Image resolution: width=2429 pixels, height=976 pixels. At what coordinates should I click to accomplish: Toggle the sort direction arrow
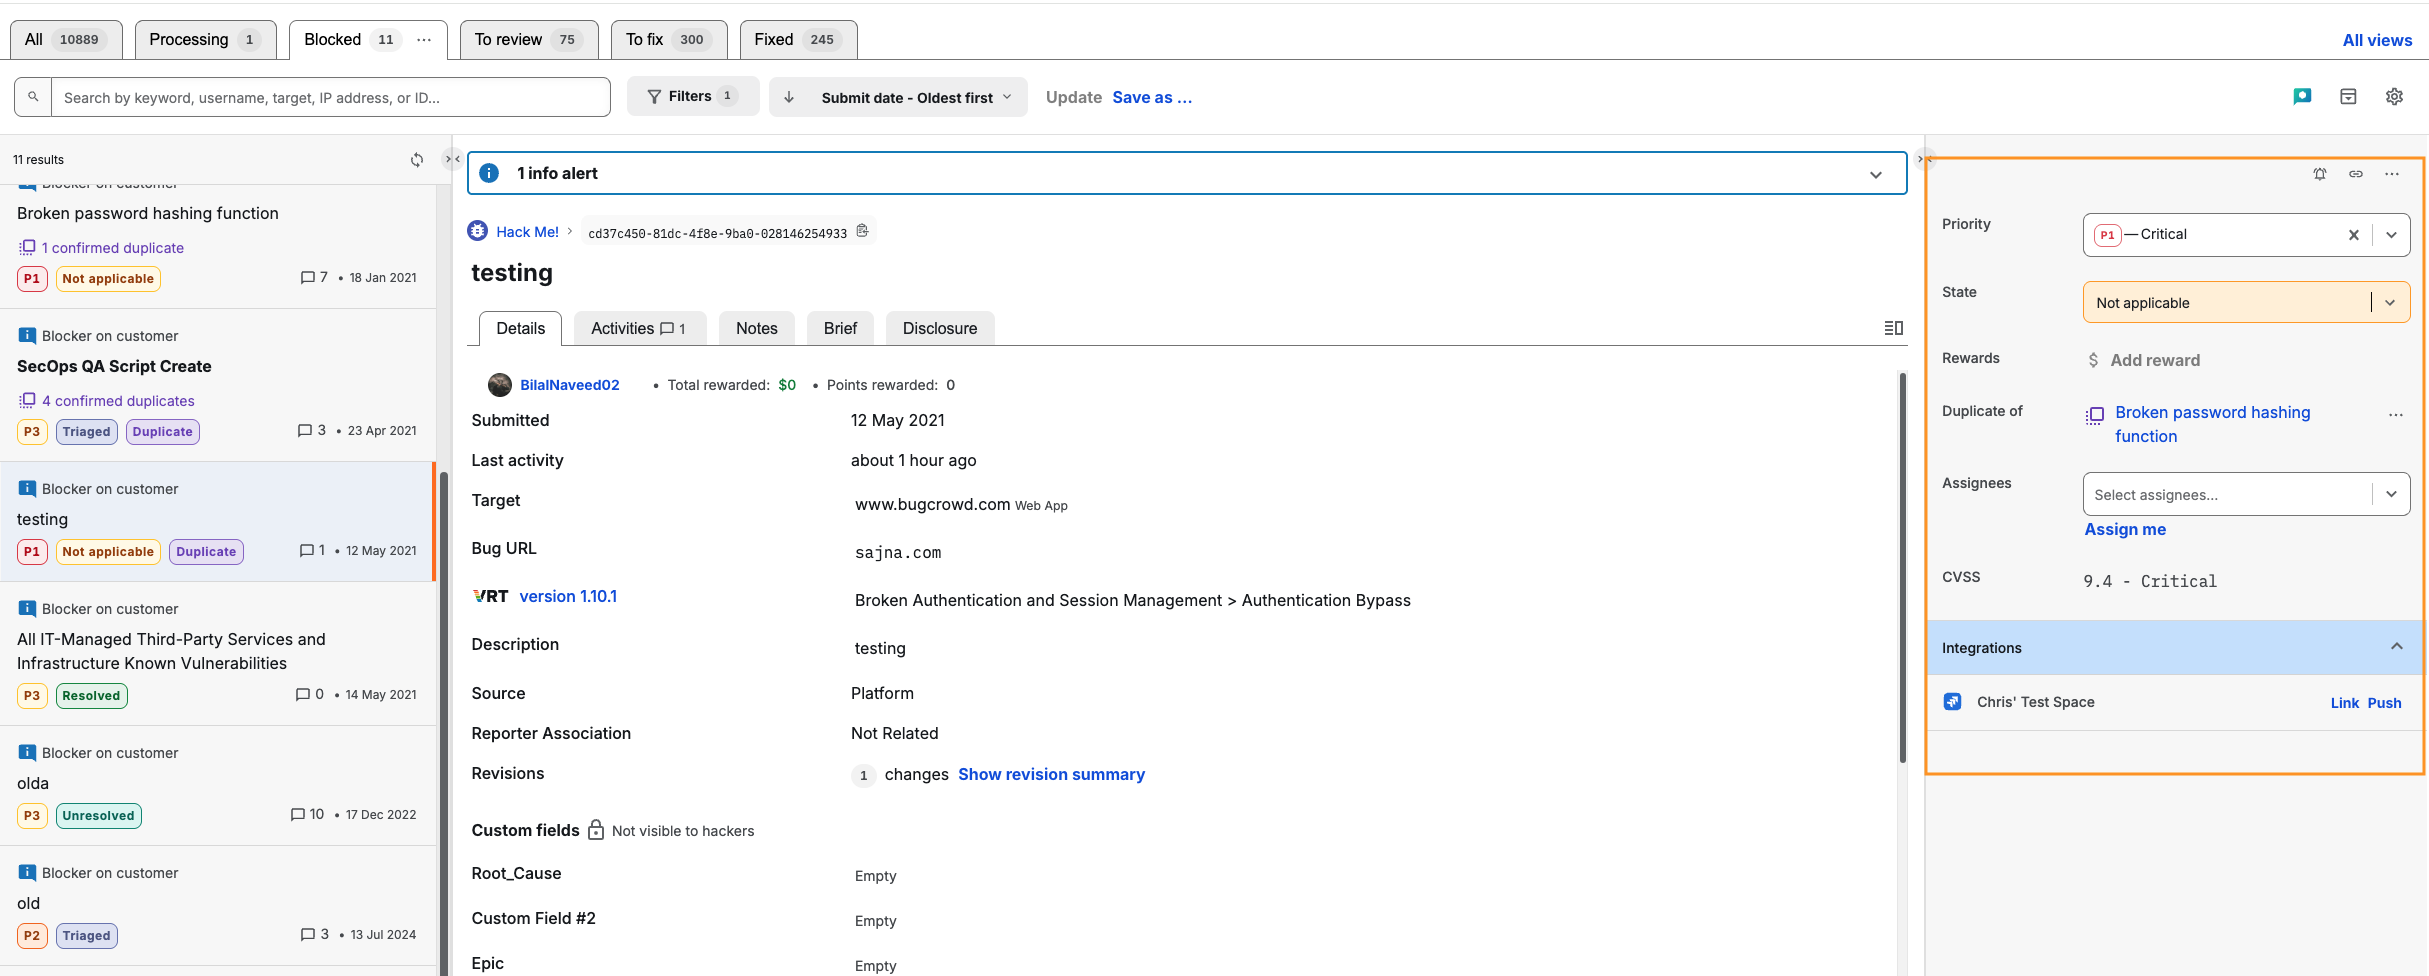click(789, 97)
